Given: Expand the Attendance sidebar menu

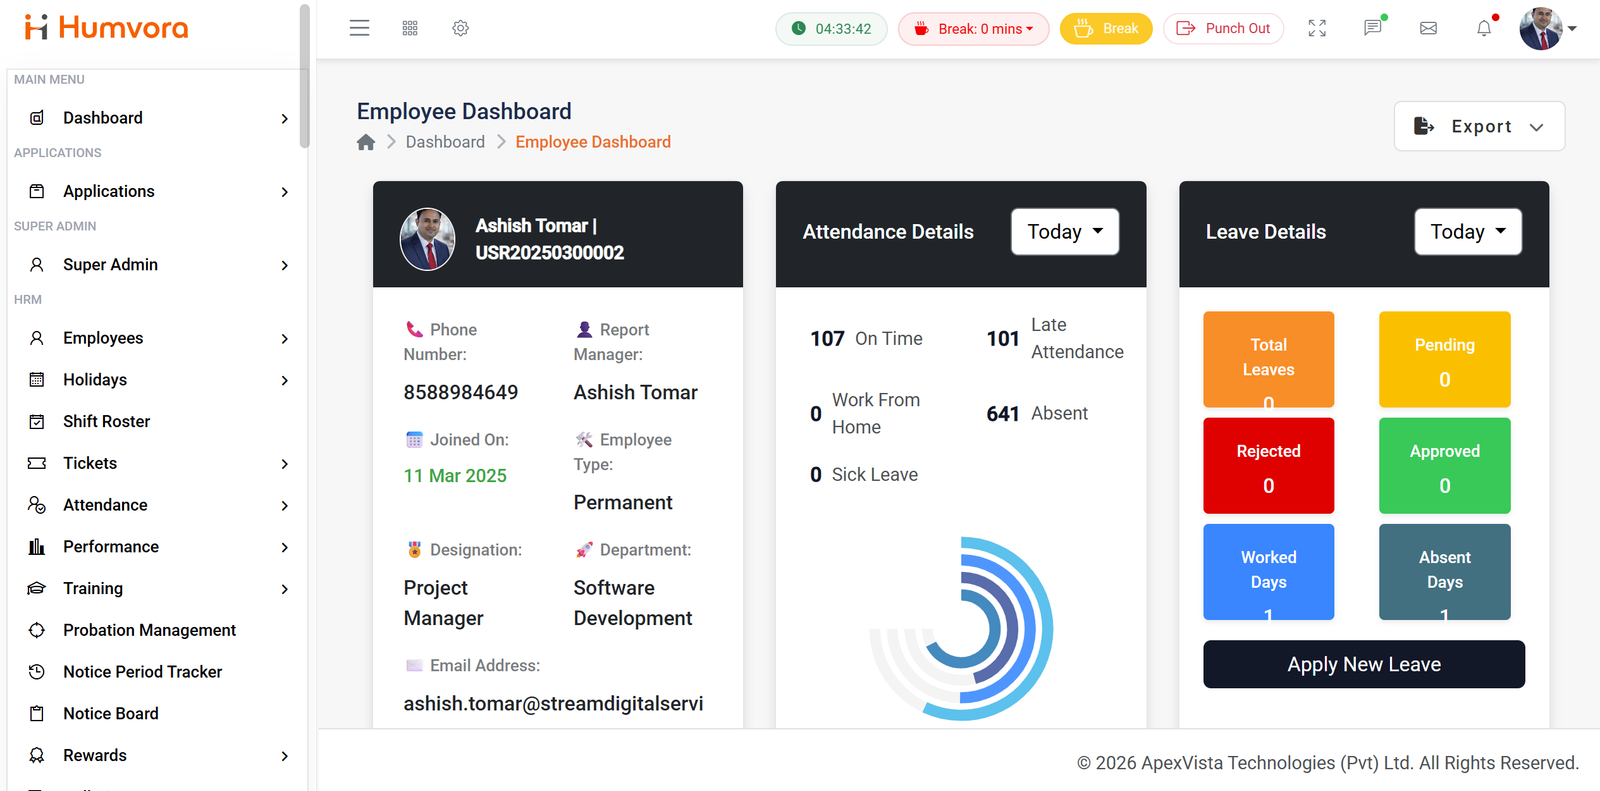Looking at the screenshot, I should point(157,505).
